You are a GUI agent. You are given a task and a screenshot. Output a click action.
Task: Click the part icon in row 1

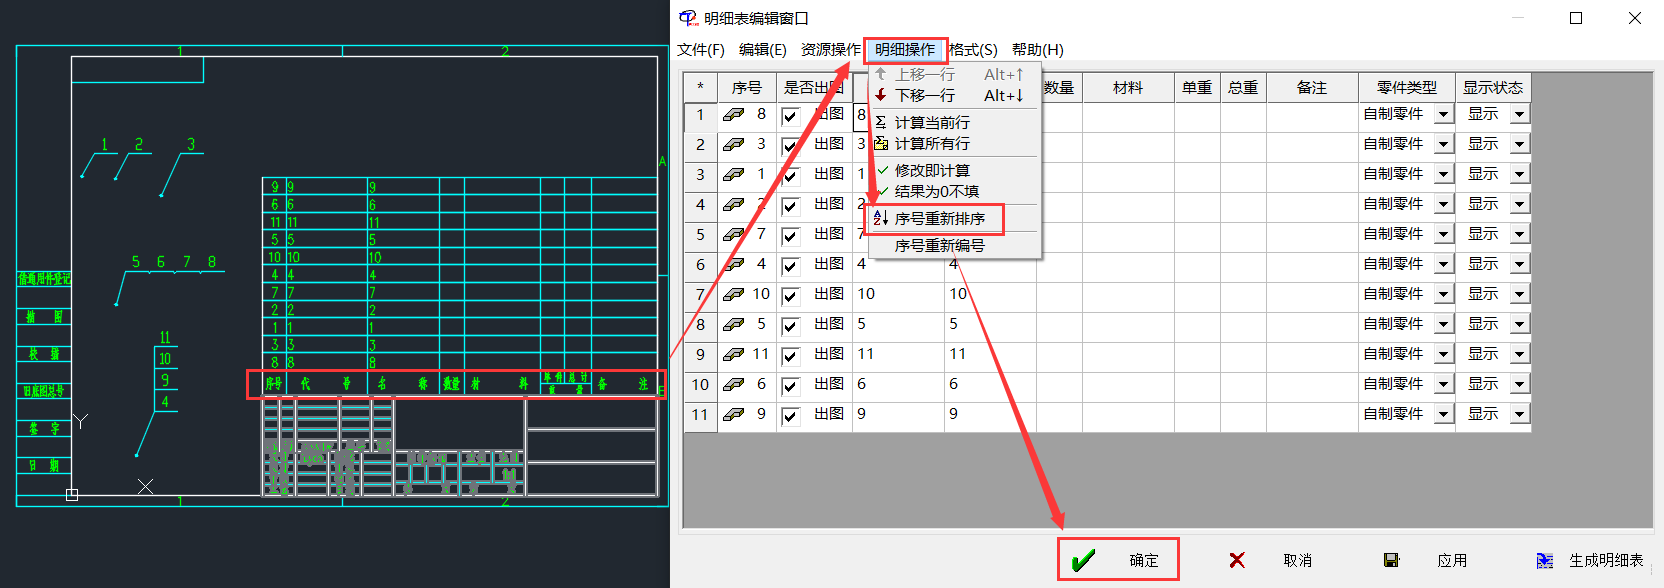tap(734, 115)
